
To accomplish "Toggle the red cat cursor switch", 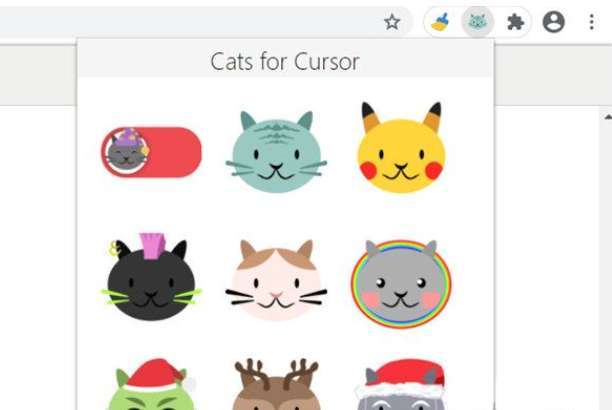I will coord(151,152).
